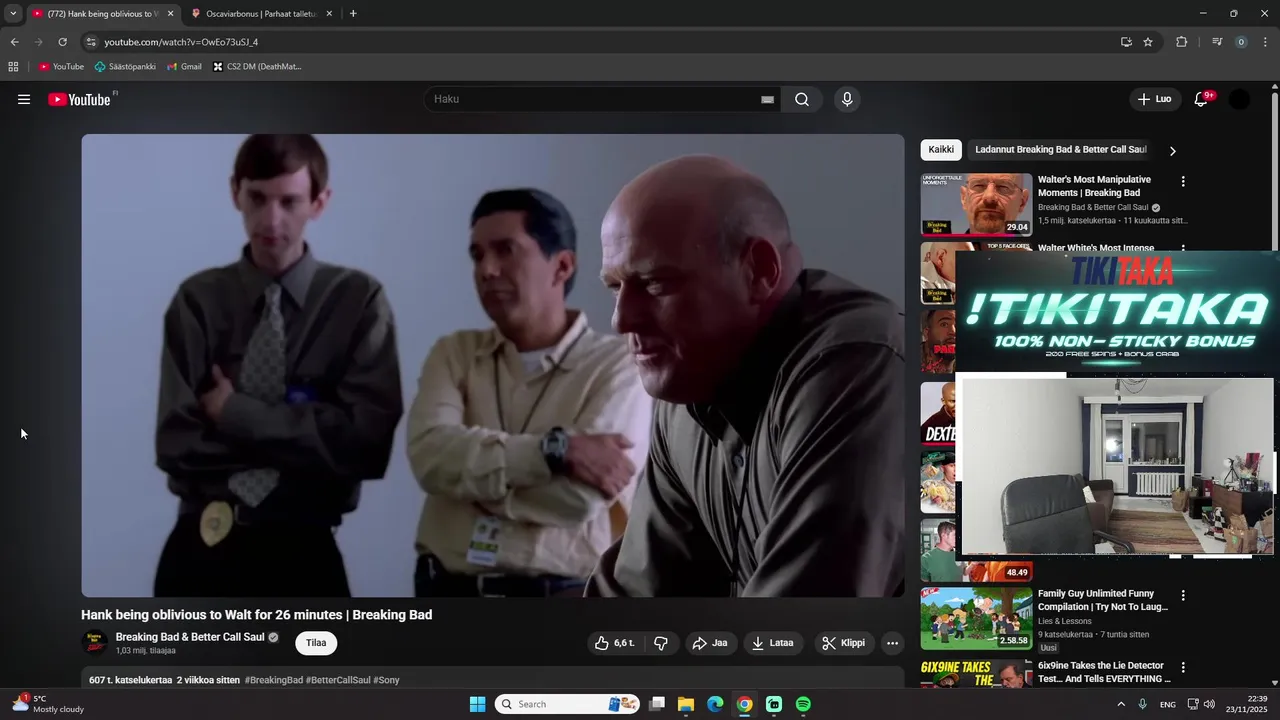Open Chrome tab search dropdown
Viewport: 1280px width, 720px height.
pyautogui.click(x=13, y=13)
